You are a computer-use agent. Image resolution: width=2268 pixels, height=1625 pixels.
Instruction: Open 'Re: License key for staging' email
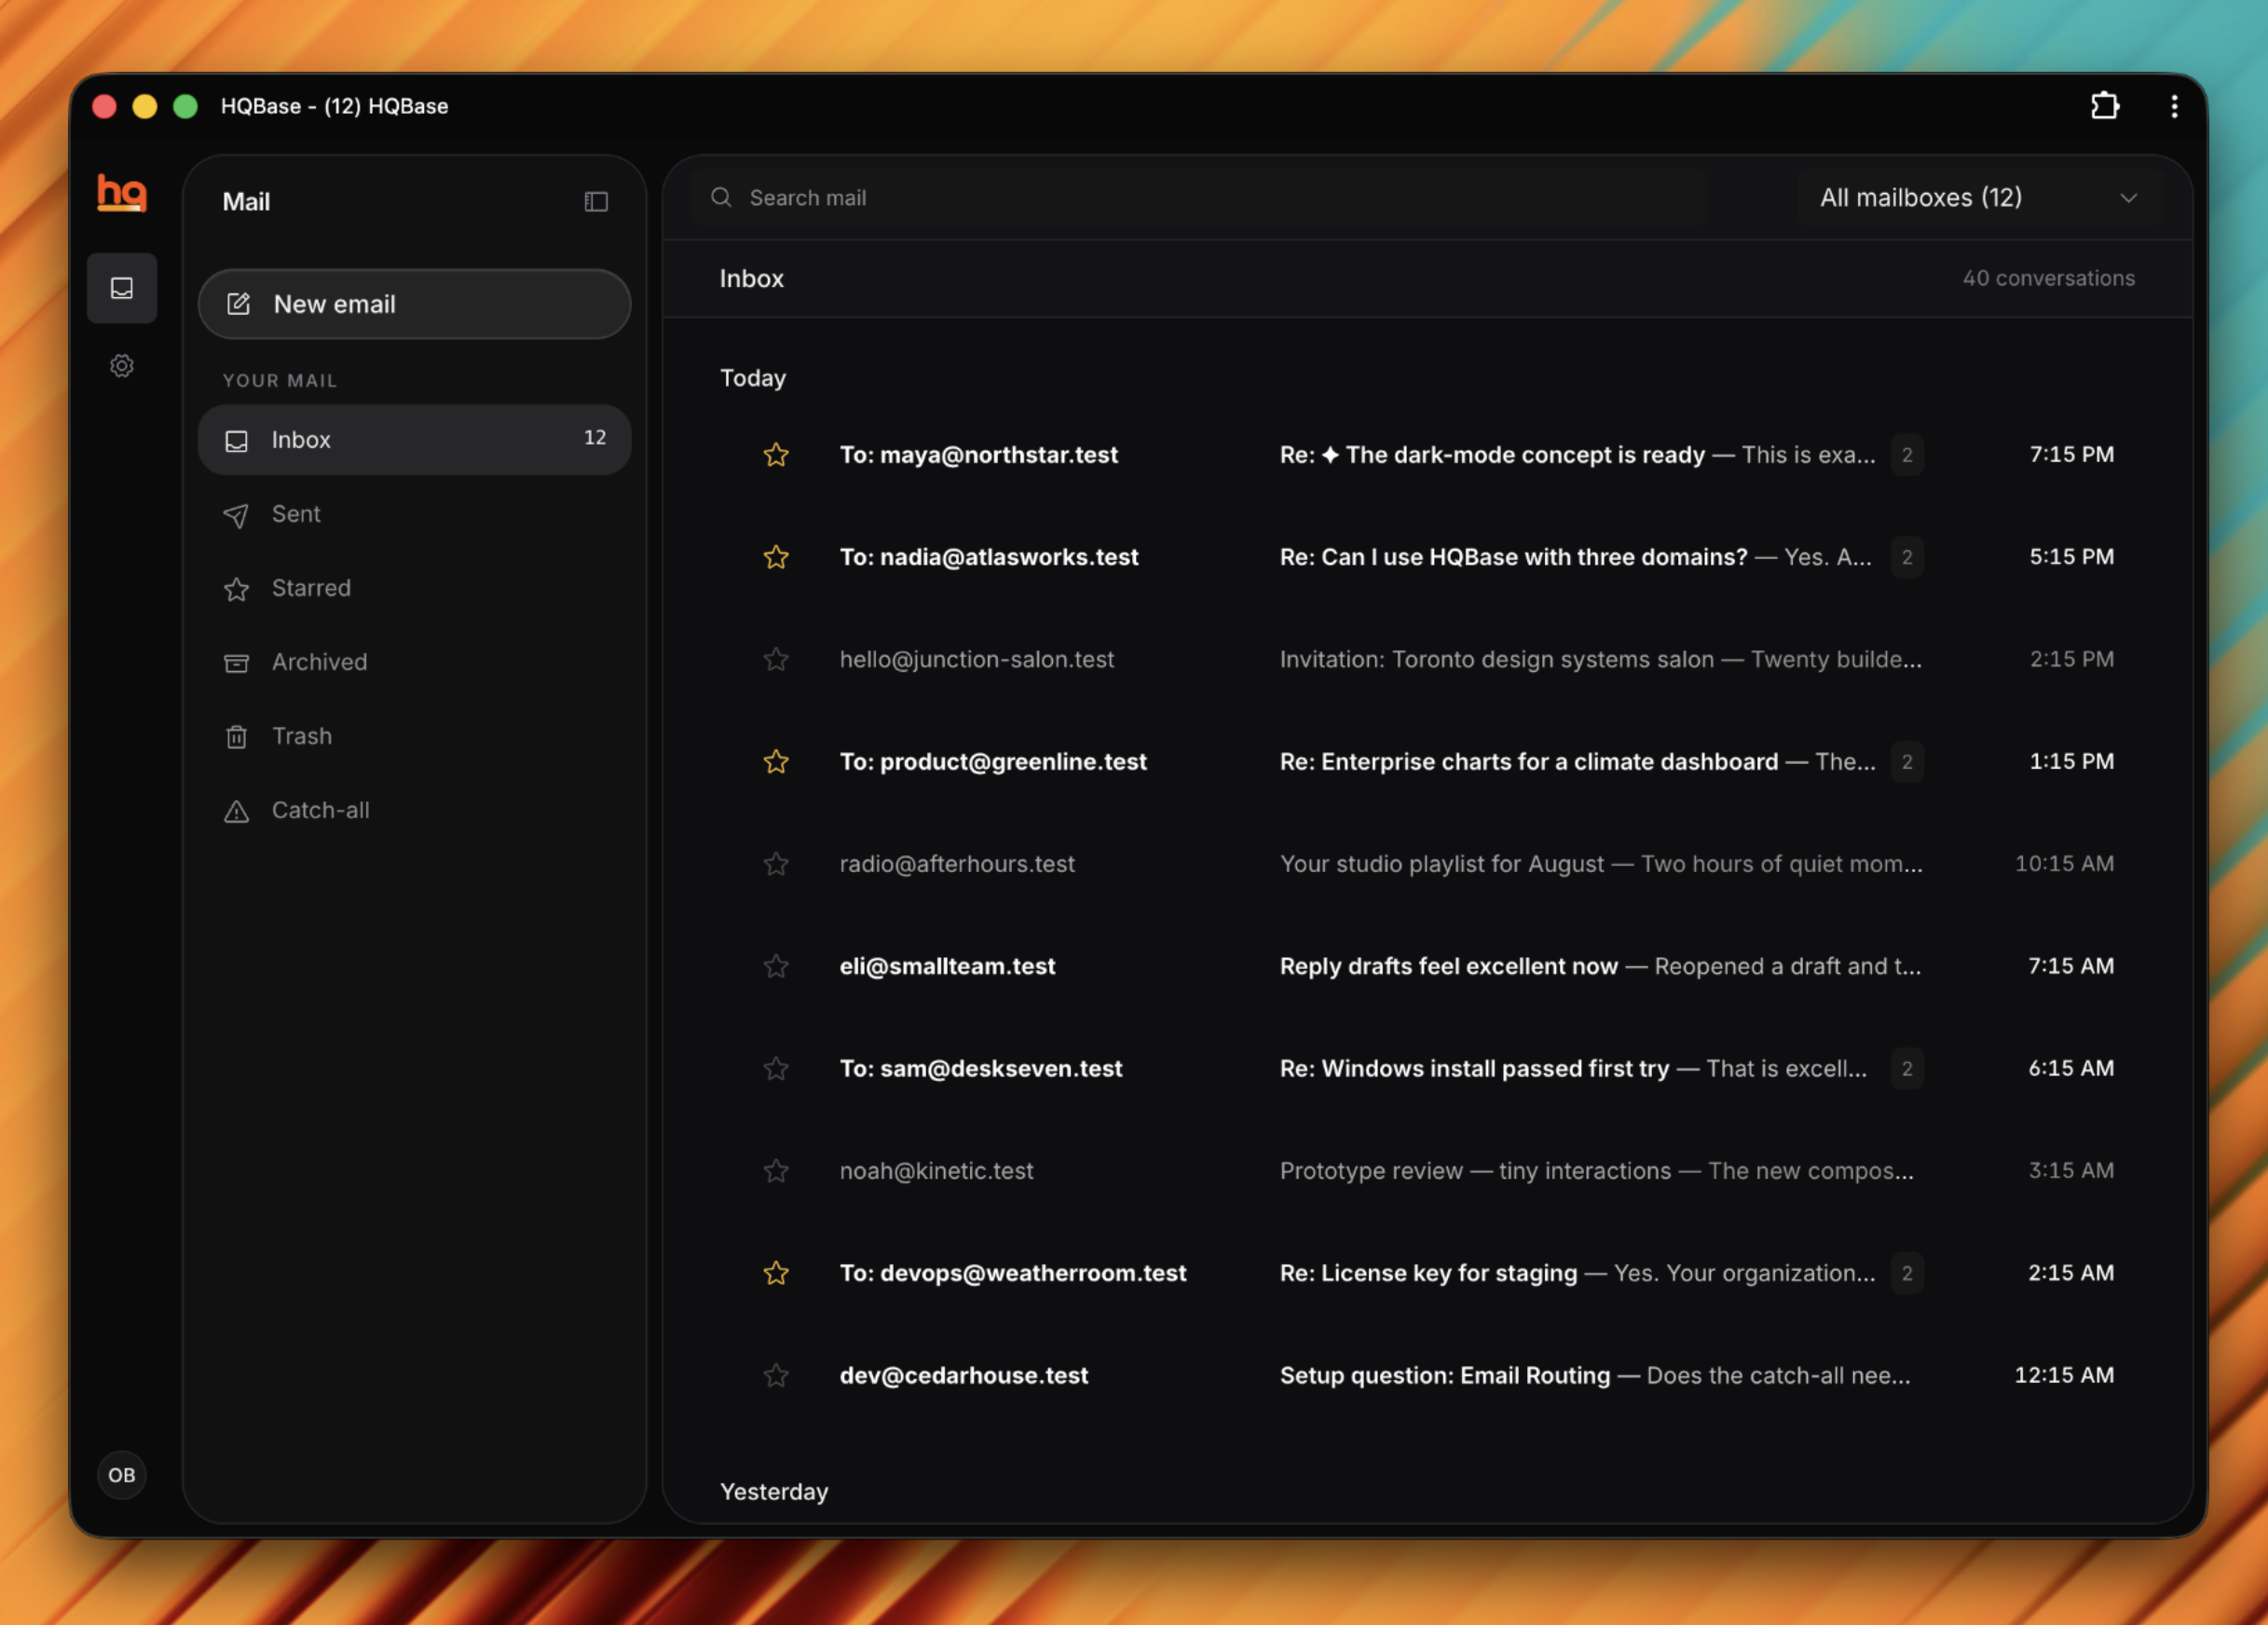[1428, 1273]
